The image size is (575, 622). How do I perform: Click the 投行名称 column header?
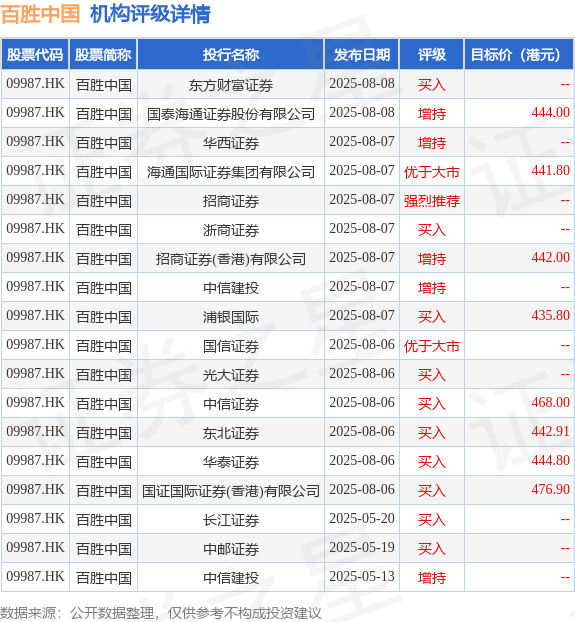[x=231, y=54]
